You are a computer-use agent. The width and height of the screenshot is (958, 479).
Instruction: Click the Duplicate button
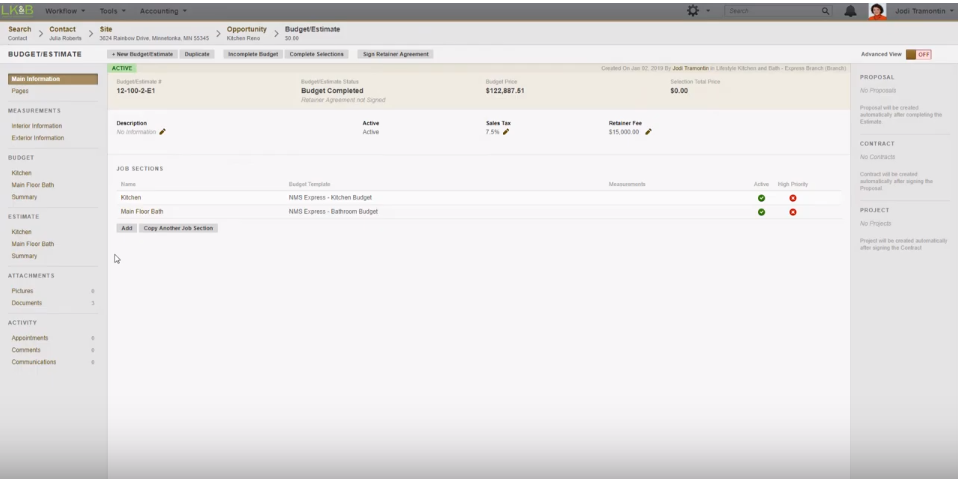point(196,54)
